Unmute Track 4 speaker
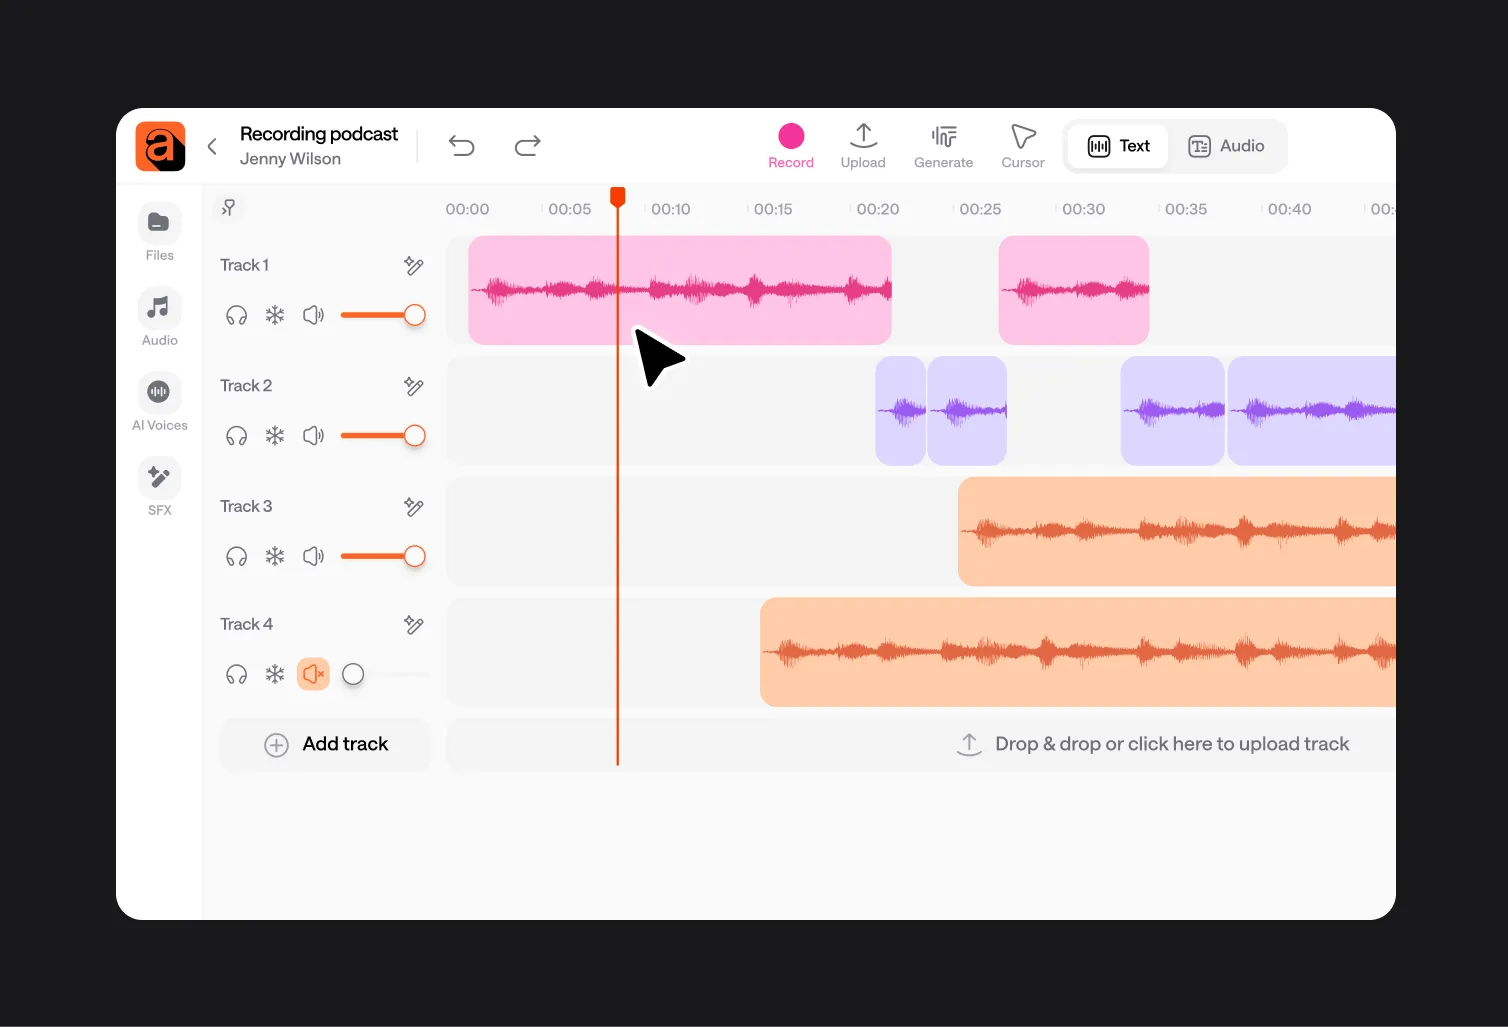 click(314, 674)
